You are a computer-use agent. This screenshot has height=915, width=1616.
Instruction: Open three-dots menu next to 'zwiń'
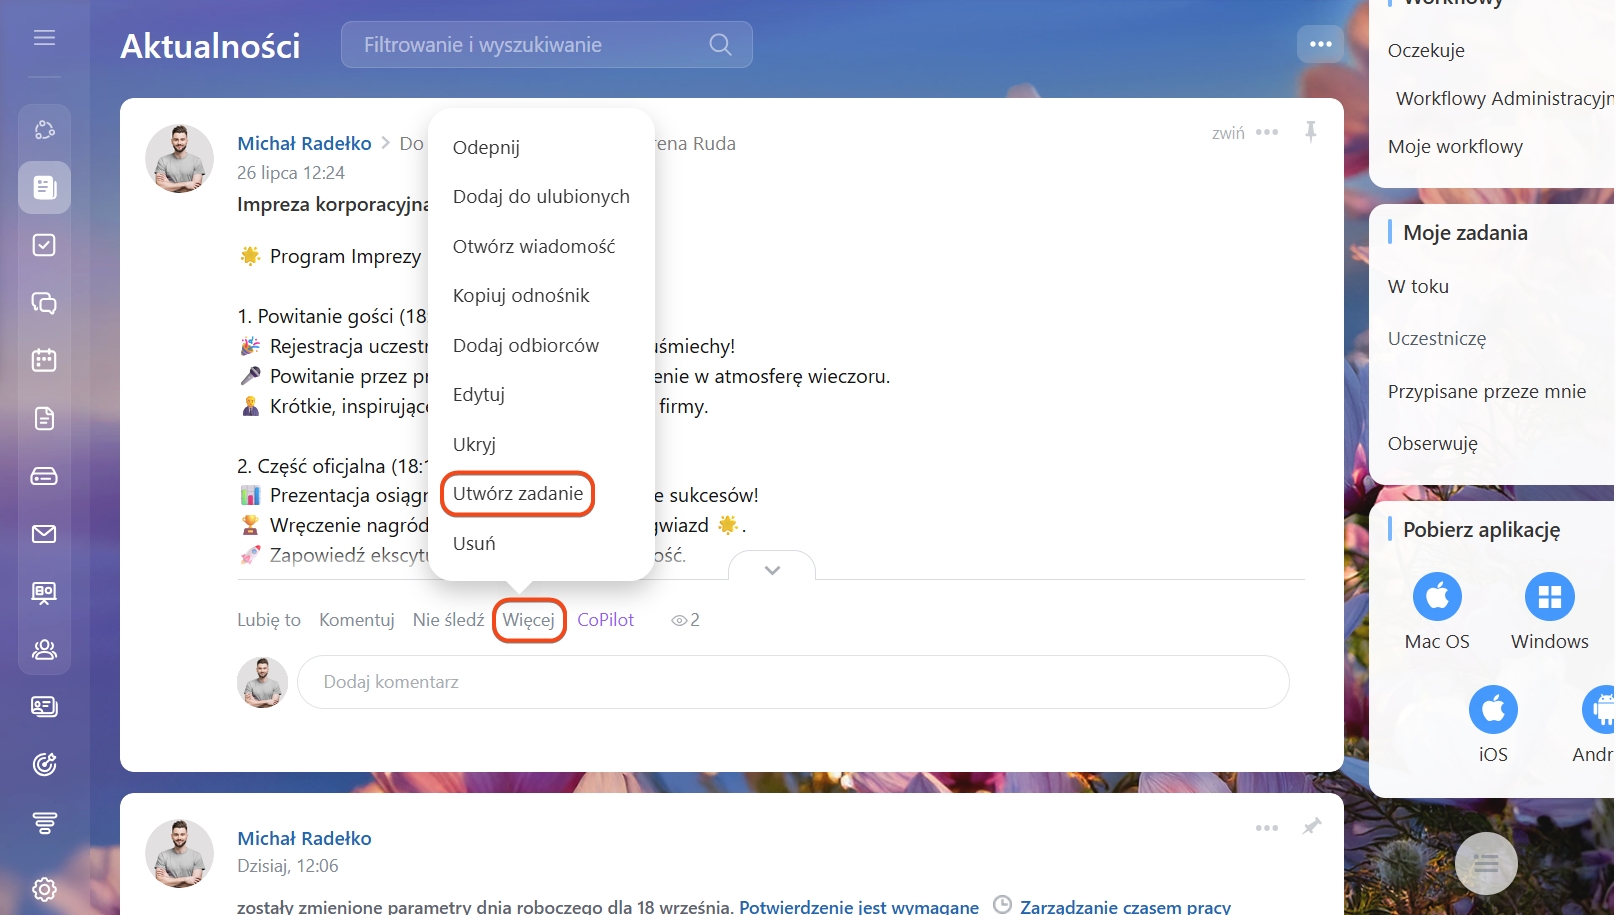1267,132
